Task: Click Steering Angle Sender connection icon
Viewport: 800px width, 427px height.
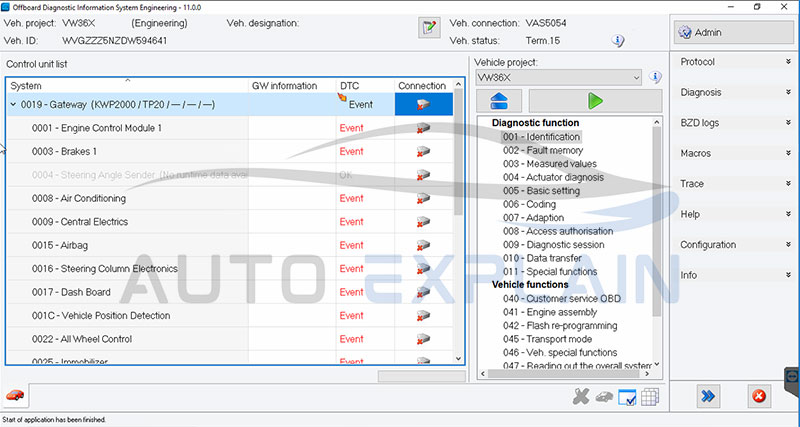Action: 423,175
